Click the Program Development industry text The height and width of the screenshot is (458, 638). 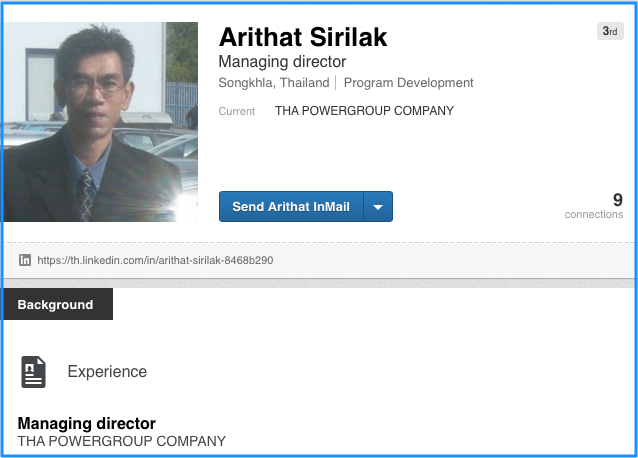click(408, 83)
